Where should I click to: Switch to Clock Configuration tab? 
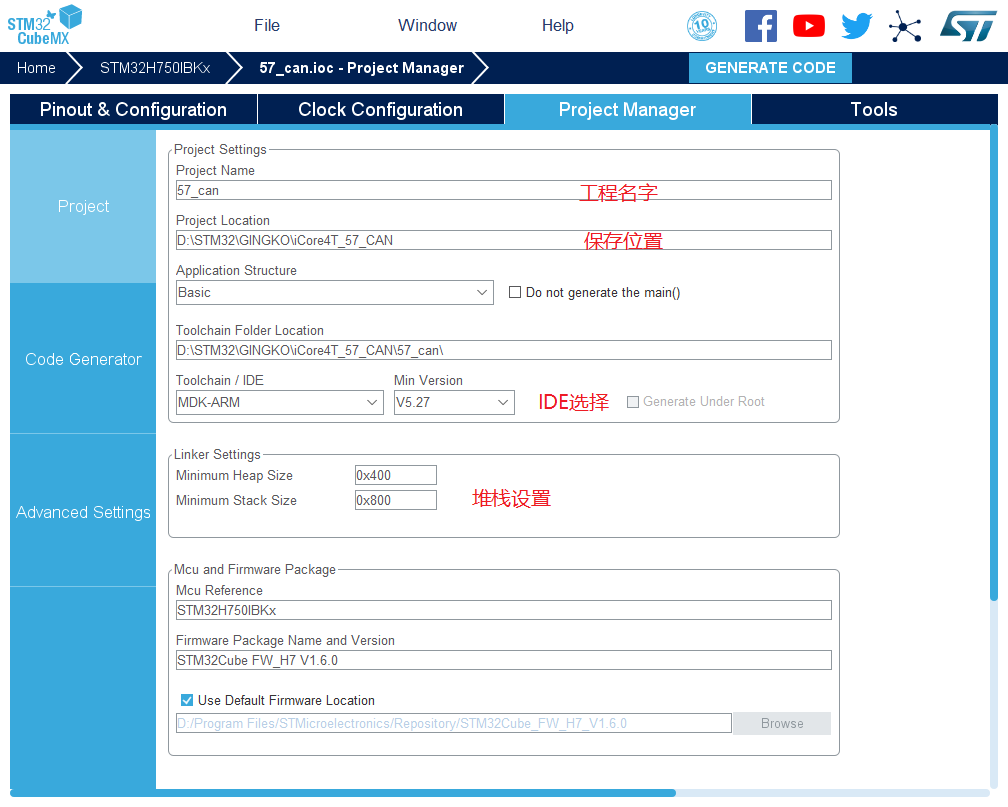pyautogui.click(x=380, y=110)
